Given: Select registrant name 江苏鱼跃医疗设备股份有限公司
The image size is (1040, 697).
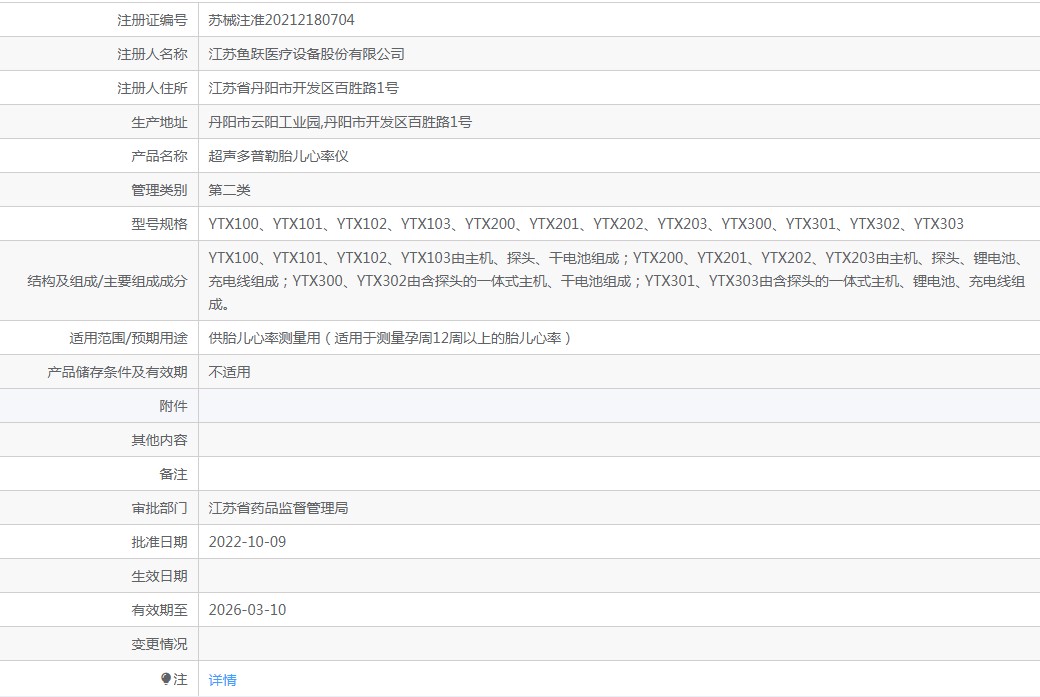Looking at the screenshot, I should pyautogui.click(x=306, y=54).
